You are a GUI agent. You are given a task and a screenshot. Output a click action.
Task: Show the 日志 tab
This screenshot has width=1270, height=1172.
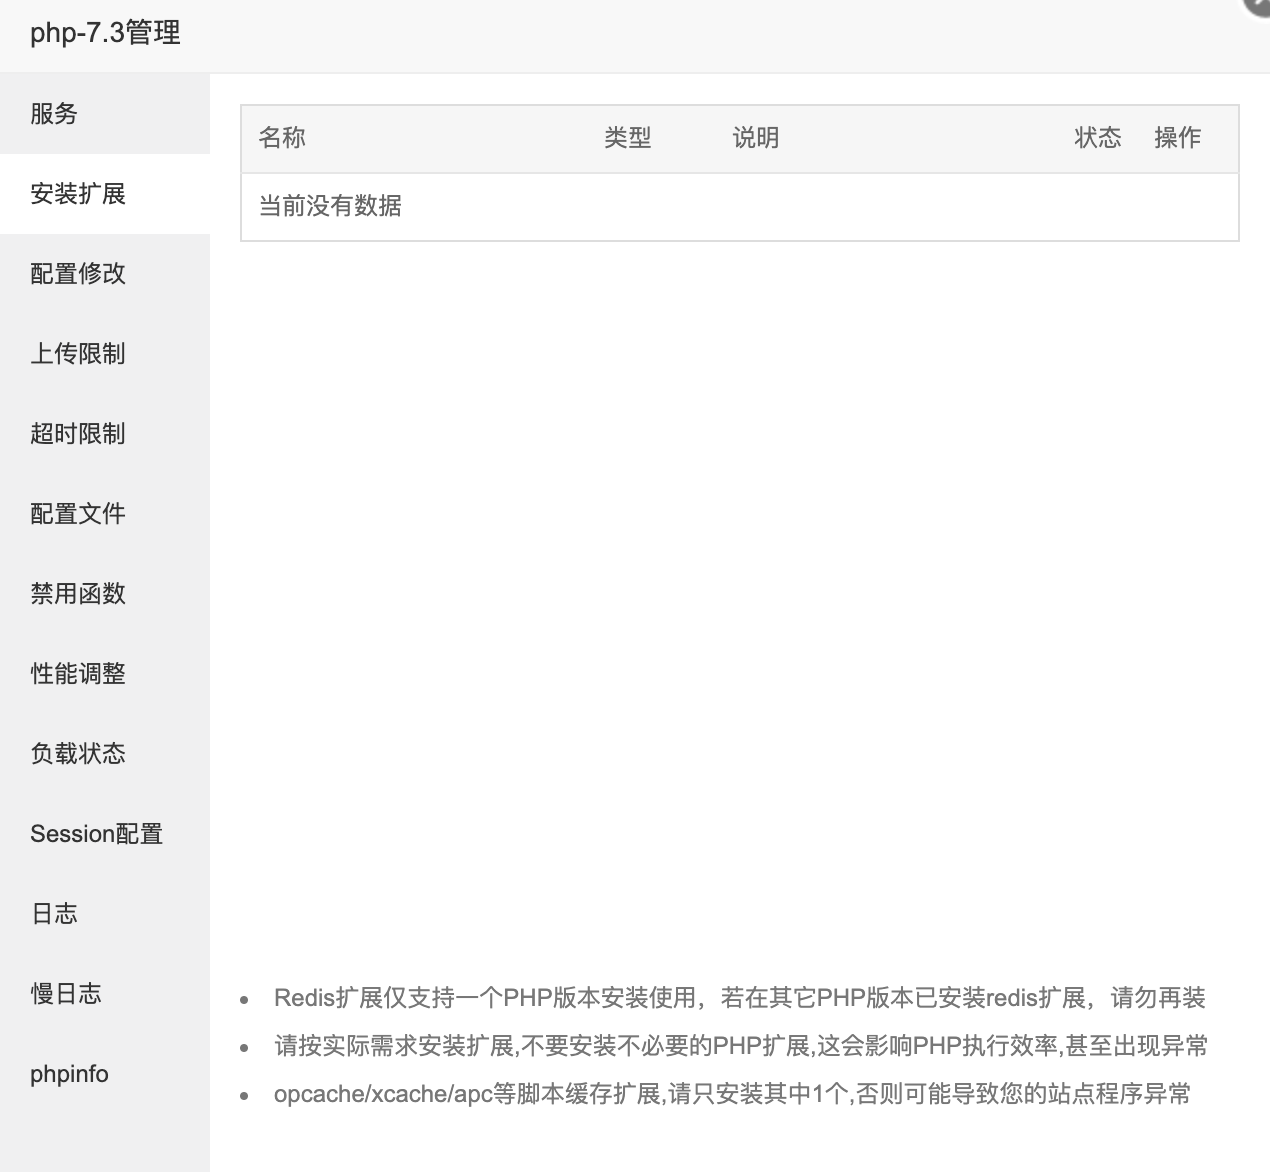pos(105,914)
